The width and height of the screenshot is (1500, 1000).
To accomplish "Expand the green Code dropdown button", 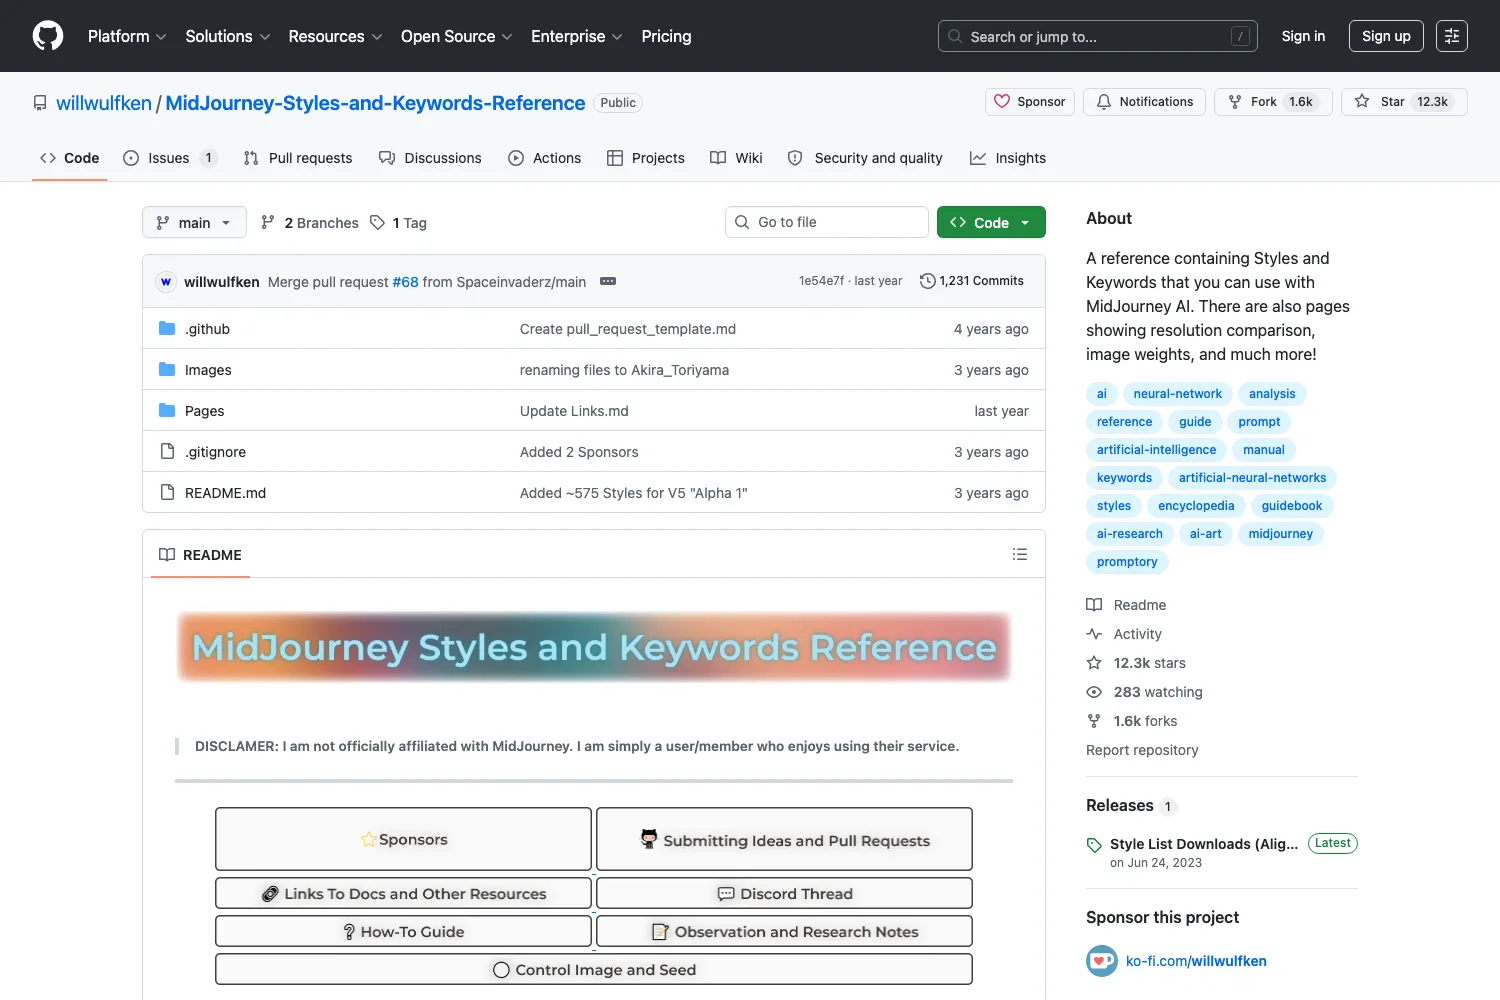I will click(x=991, y=222).
